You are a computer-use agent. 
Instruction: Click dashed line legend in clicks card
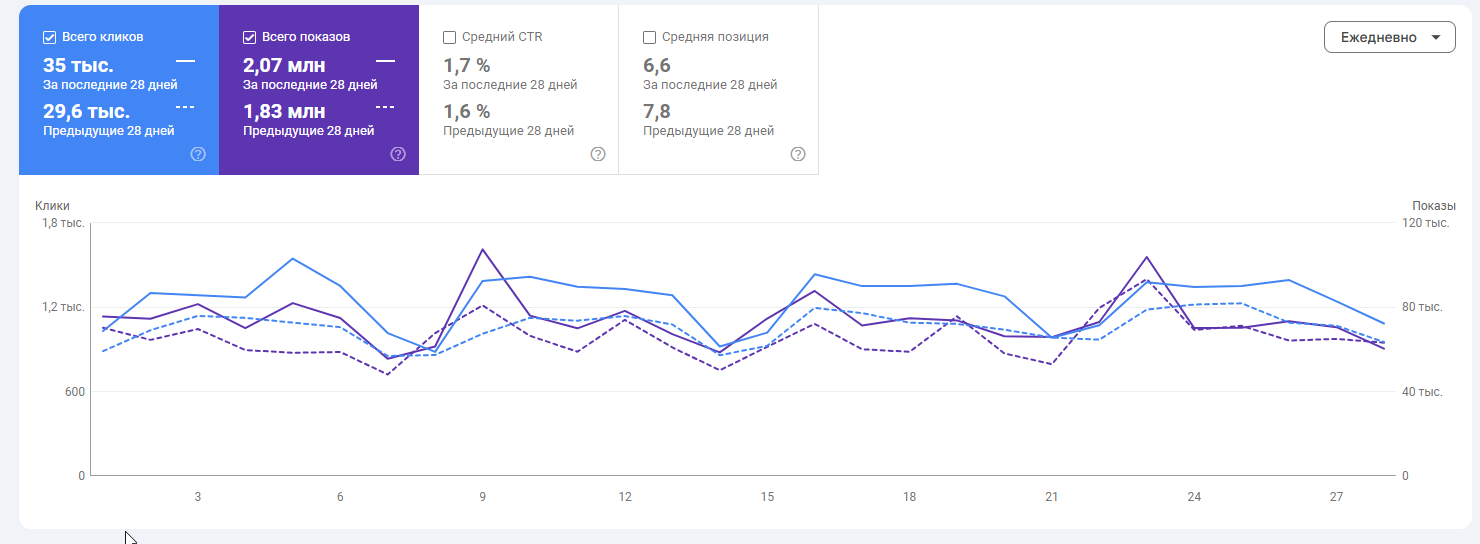[x=185, y=105]
